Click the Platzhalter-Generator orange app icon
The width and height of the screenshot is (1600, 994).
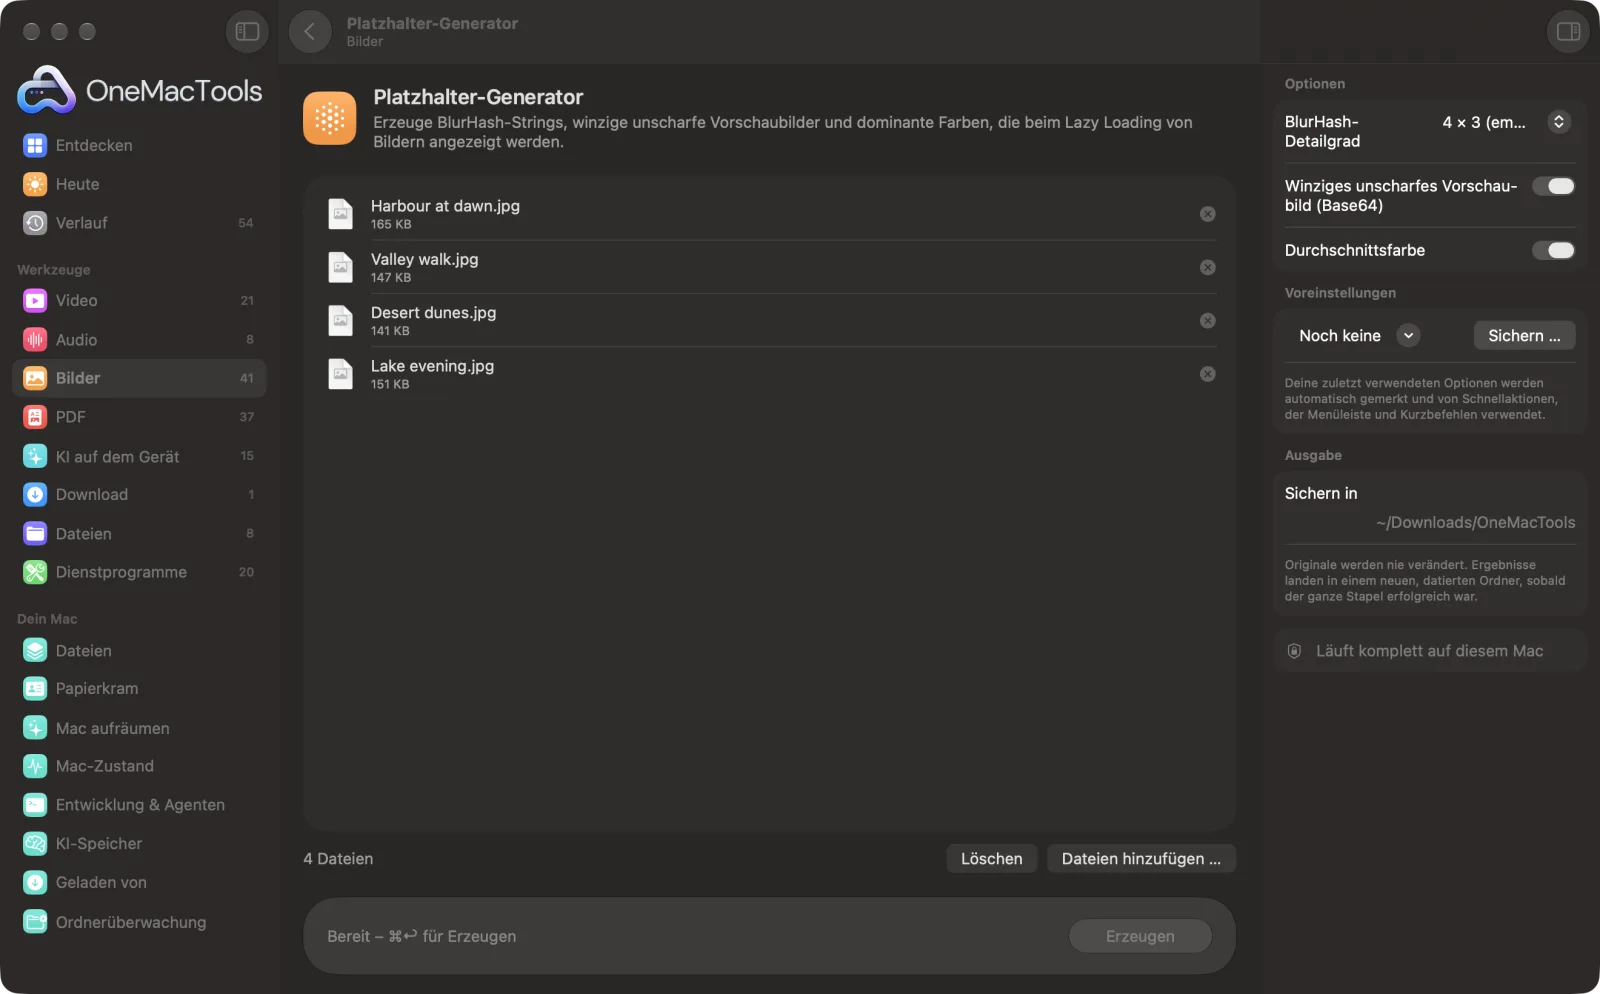click(330, 119)
